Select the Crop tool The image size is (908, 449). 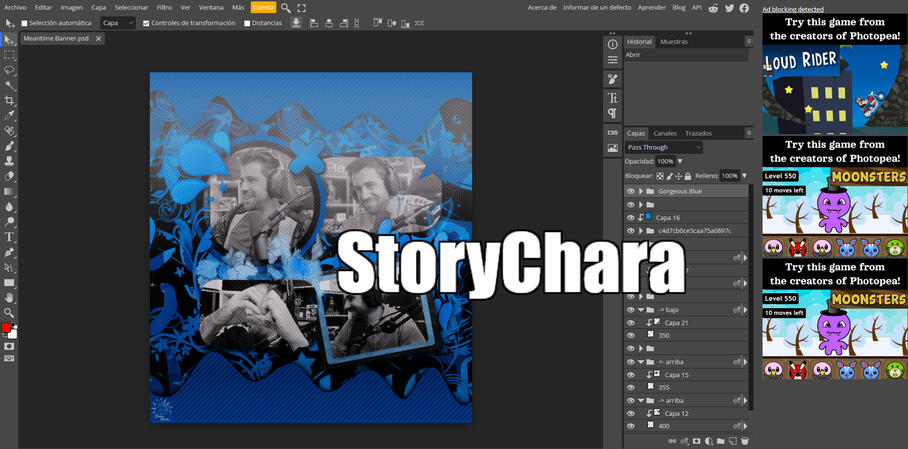point(10,101)
